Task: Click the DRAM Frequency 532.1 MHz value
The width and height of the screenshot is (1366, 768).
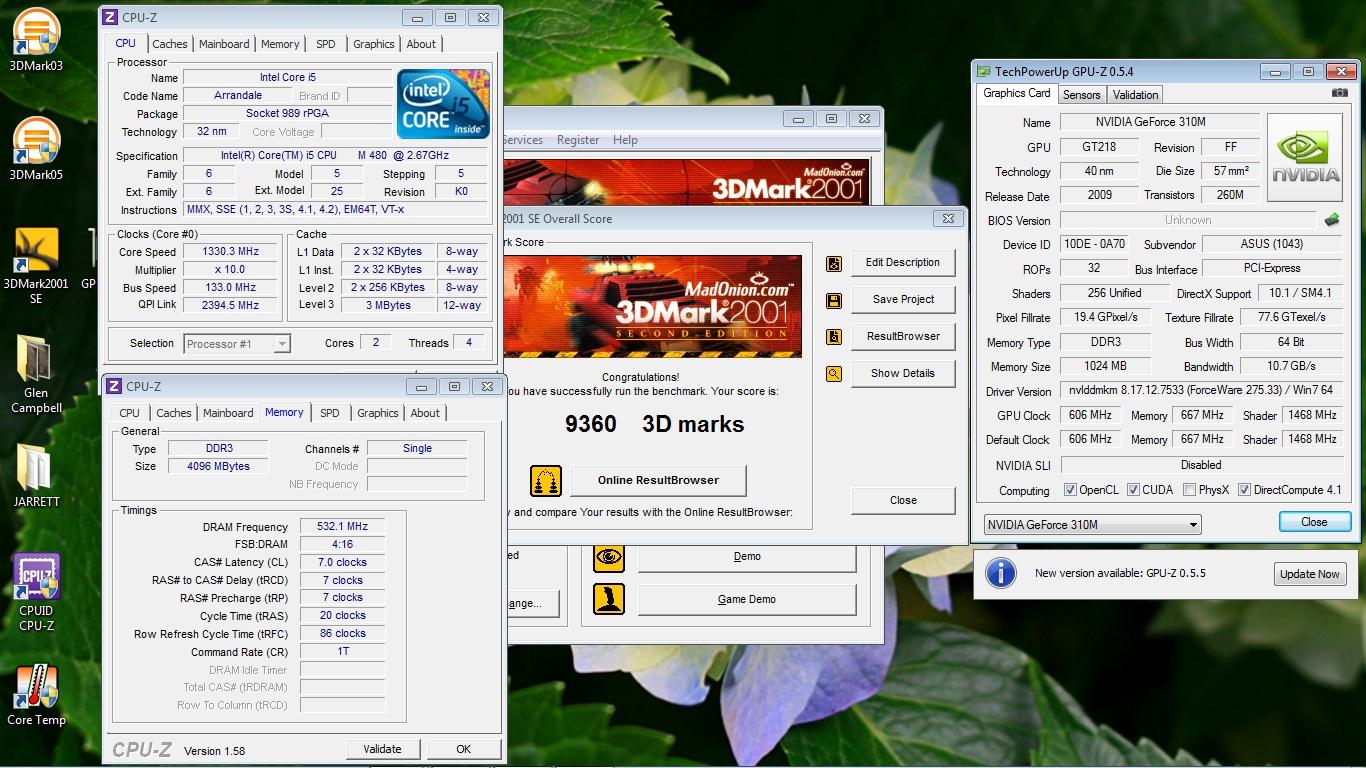Action: (x=342, y=527)
